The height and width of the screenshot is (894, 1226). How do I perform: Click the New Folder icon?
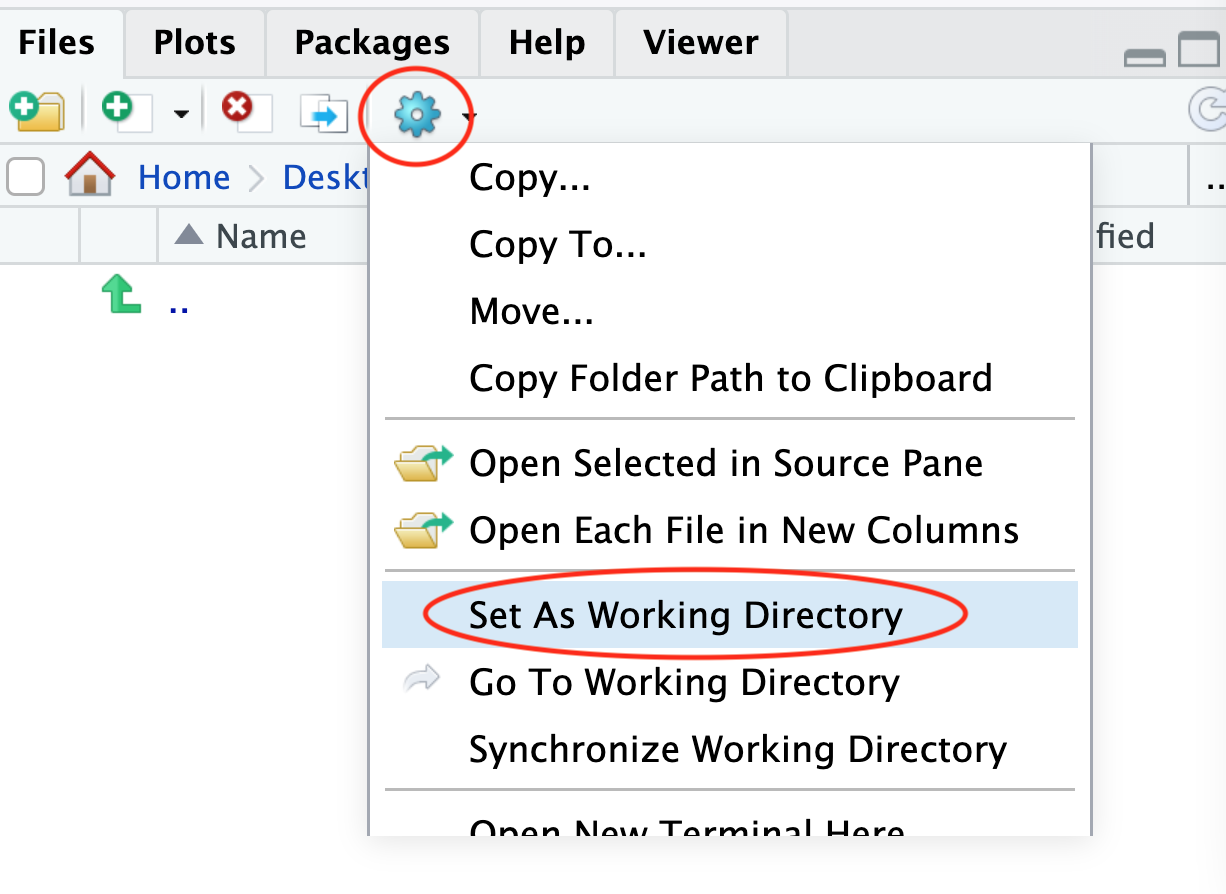coord(37,110)
